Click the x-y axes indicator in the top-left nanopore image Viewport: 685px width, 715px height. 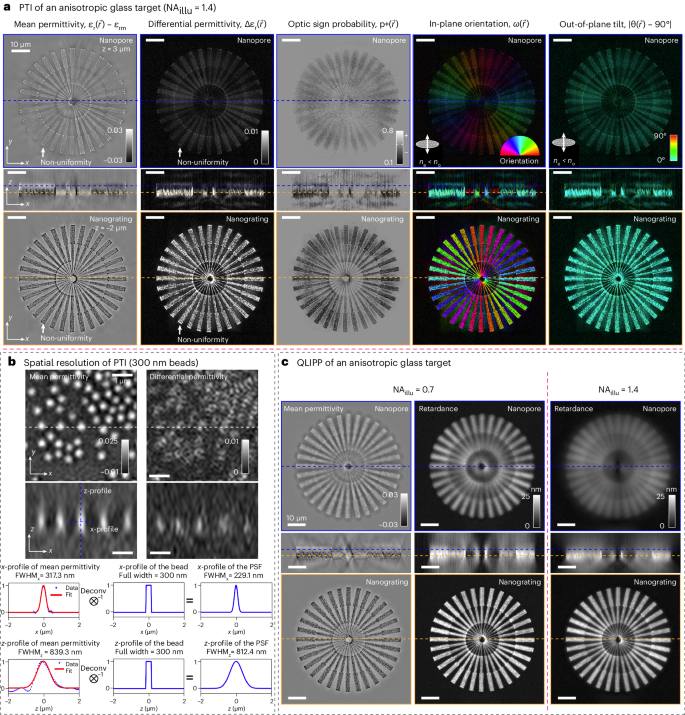click(x=15, y=153)
